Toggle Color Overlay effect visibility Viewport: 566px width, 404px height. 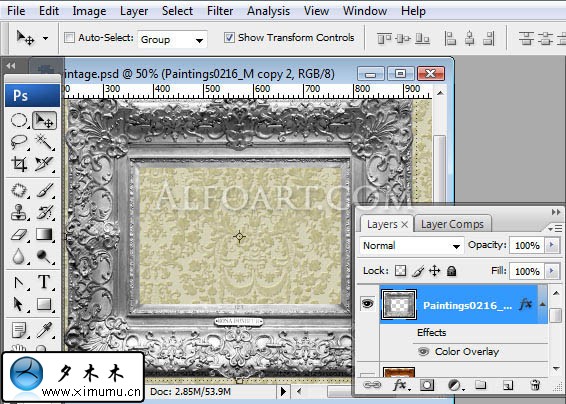tap(423, 351)
